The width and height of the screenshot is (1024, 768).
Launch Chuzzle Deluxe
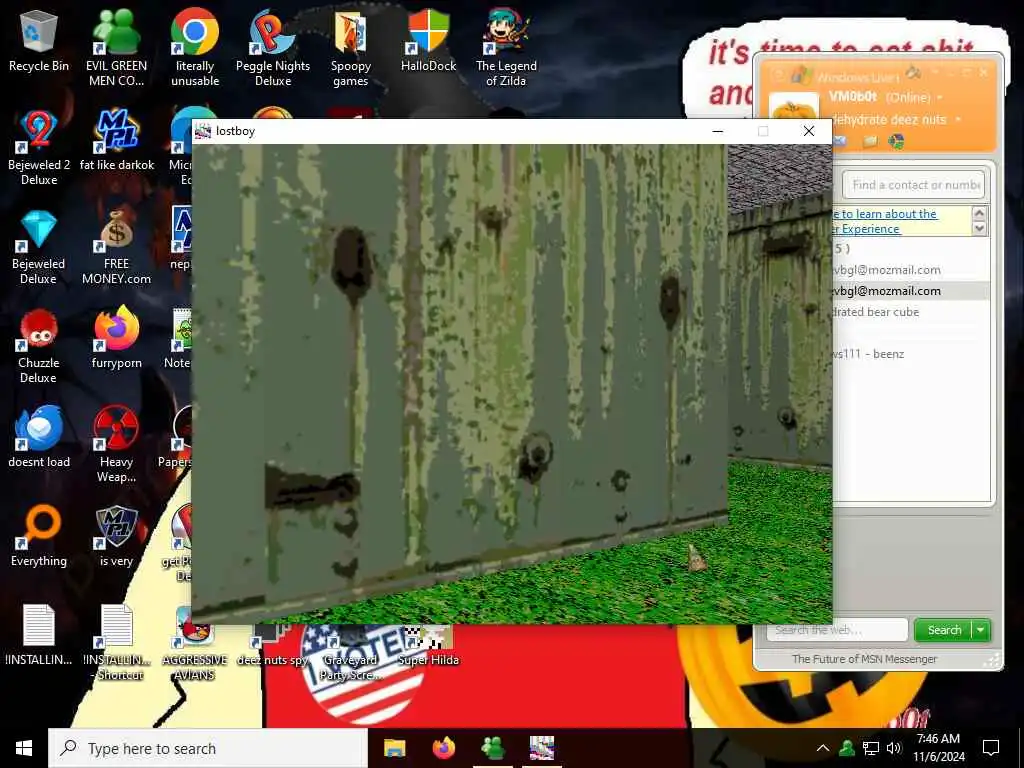click(39, 345)
